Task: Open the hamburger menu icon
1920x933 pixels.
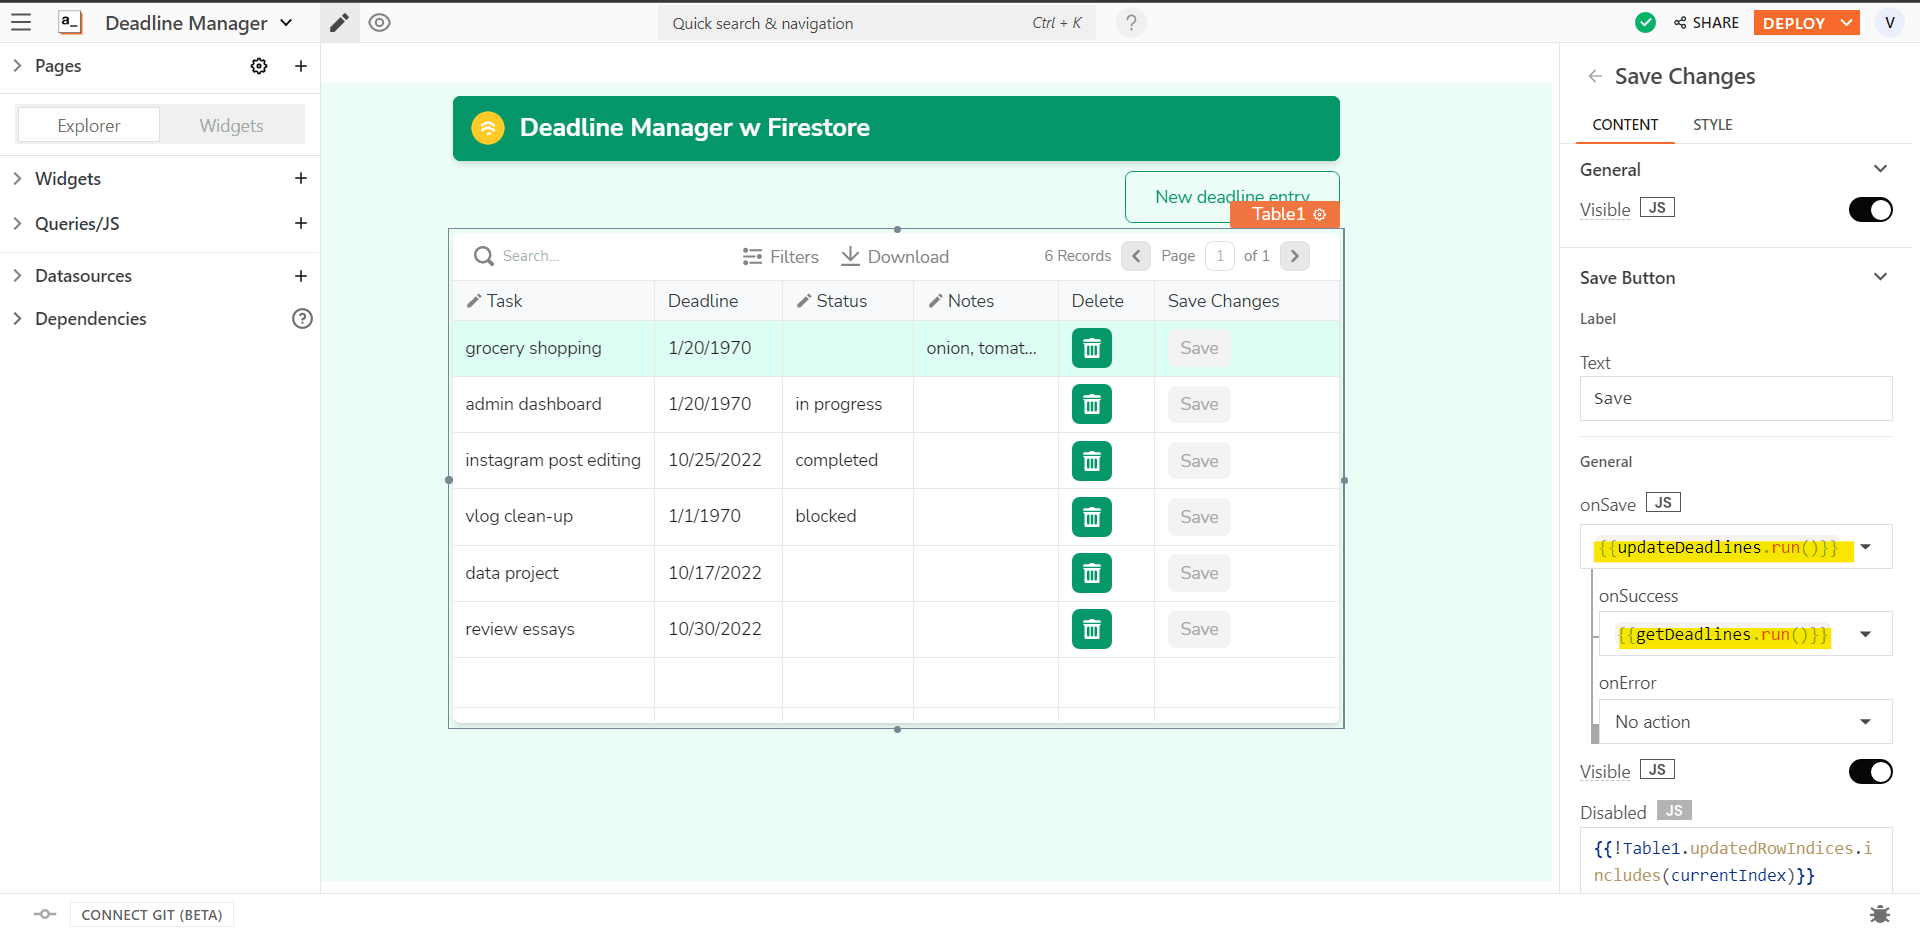Action: (x=21, y=22)
